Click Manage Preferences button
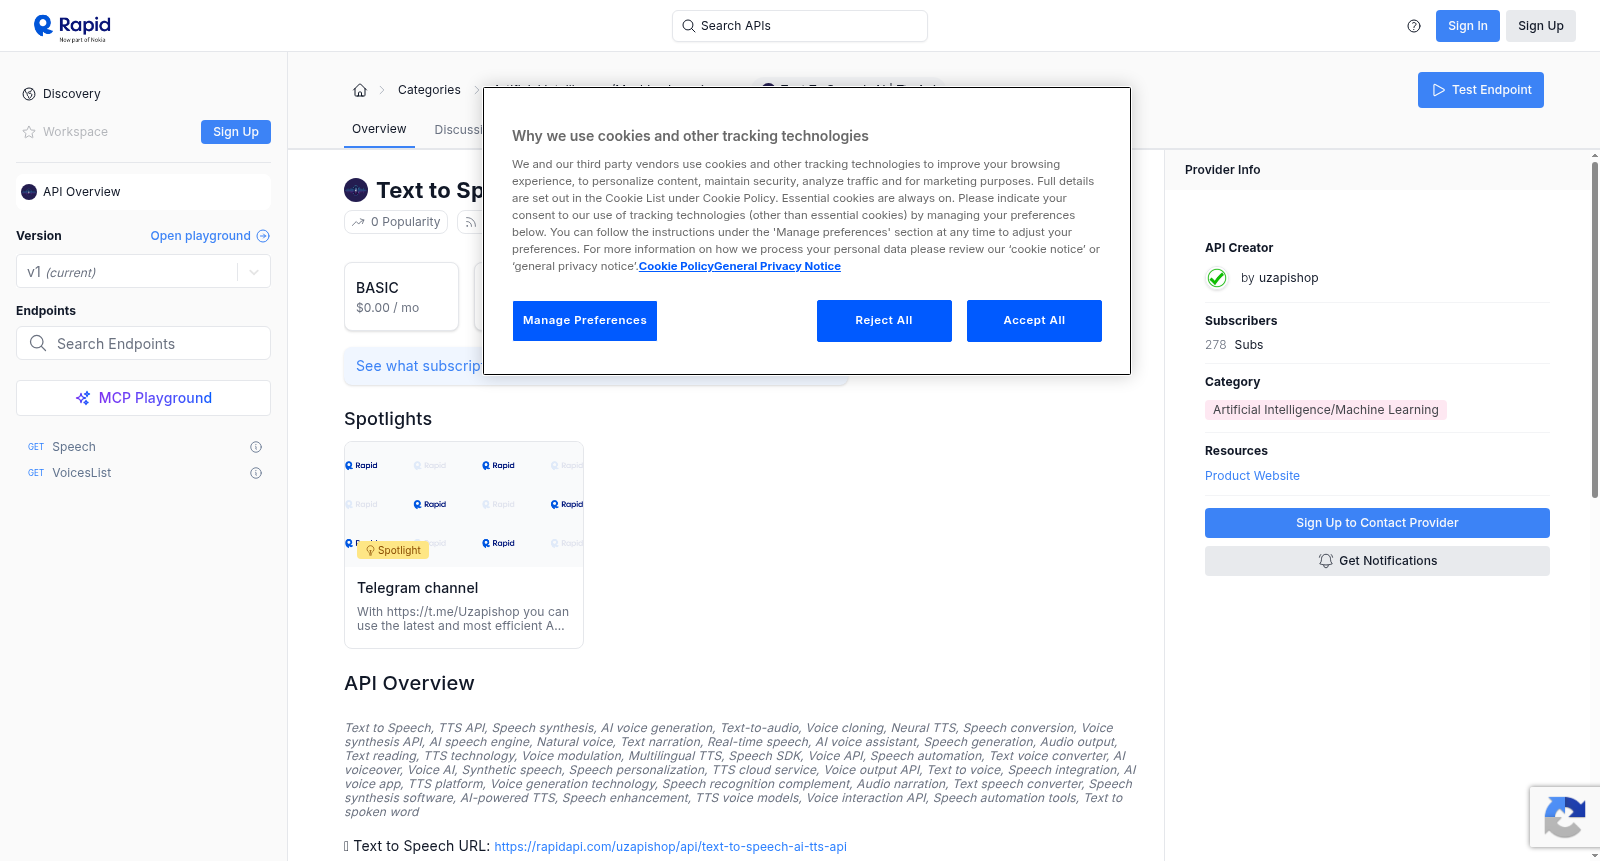This screenshot has height=861, width=1600. coord(585,321)
